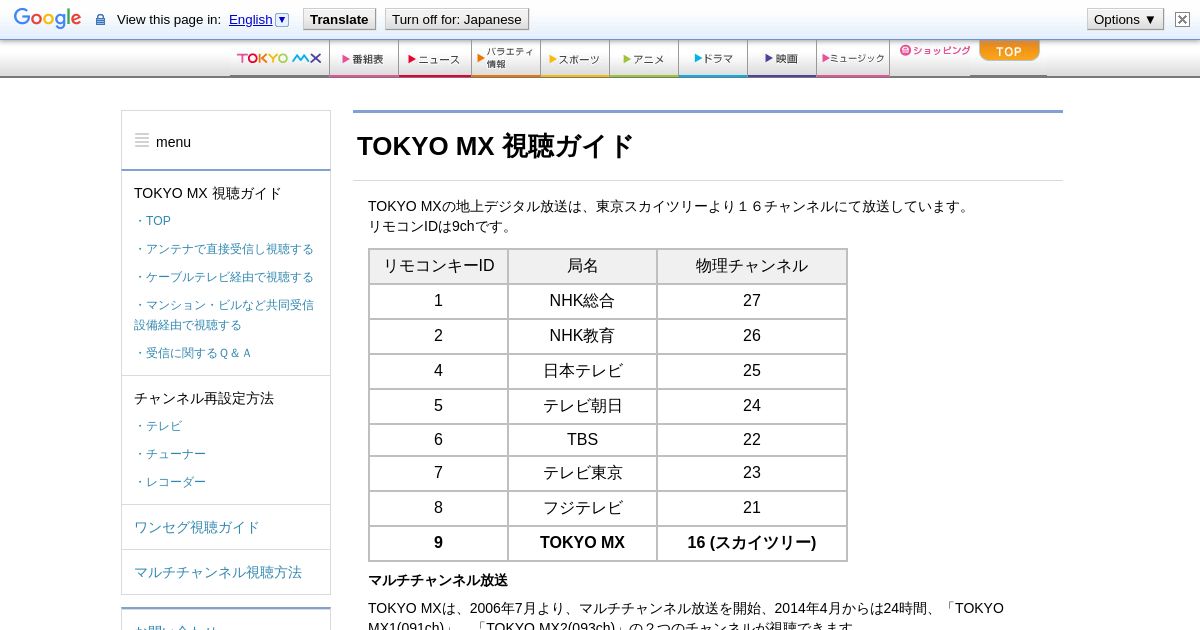This screenshot has width=1200, height=630.
Task: Open アンテナで直接受信し視聴する link
Action: click(x=224, y=249)
